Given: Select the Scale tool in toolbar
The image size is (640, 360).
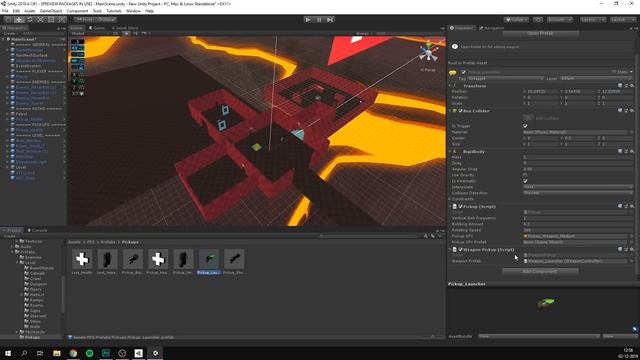Looking at the screenshot, I should click(40, 20).
